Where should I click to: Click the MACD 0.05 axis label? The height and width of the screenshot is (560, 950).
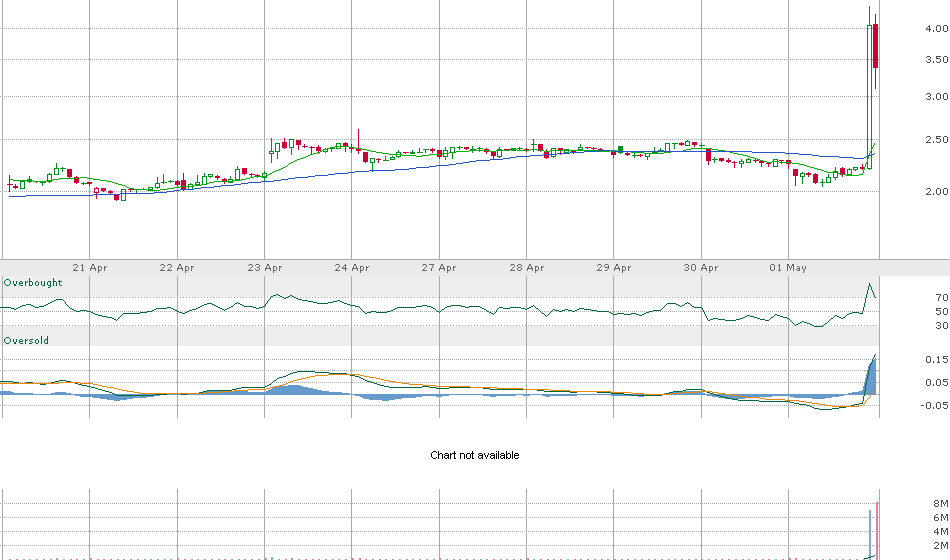click(x=937, y=382)
